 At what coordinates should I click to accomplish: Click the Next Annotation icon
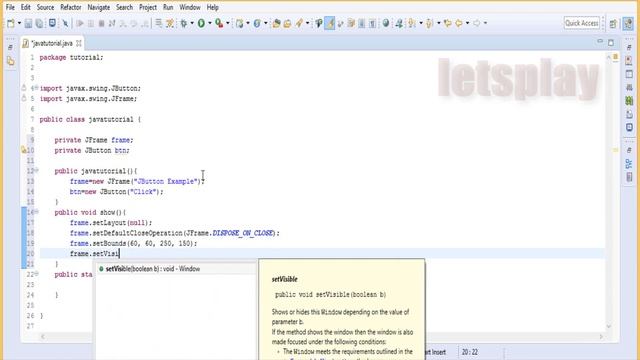(411, 23)
